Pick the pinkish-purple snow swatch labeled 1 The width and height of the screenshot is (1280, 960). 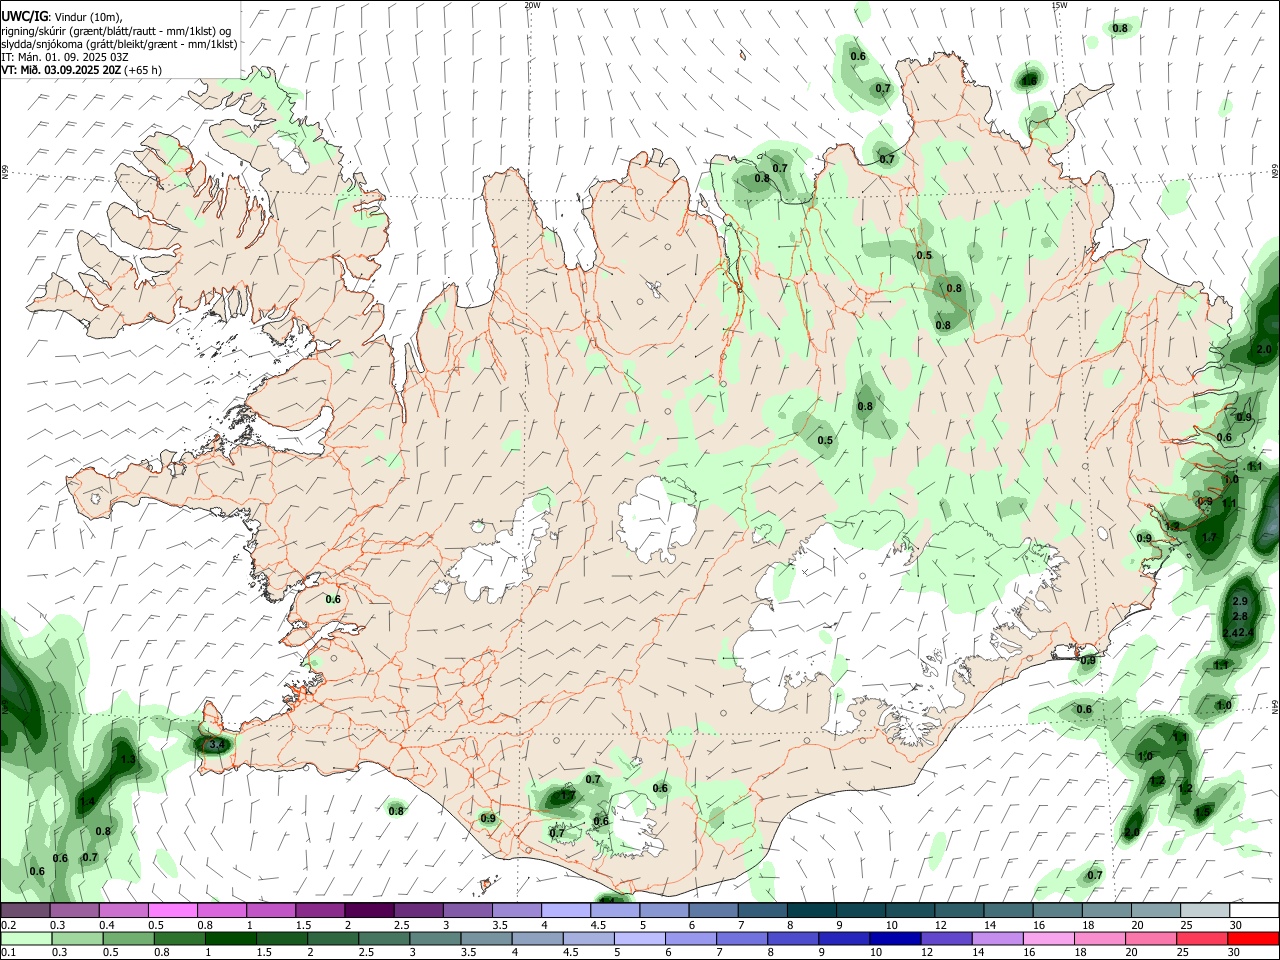[x=271, y=911]
